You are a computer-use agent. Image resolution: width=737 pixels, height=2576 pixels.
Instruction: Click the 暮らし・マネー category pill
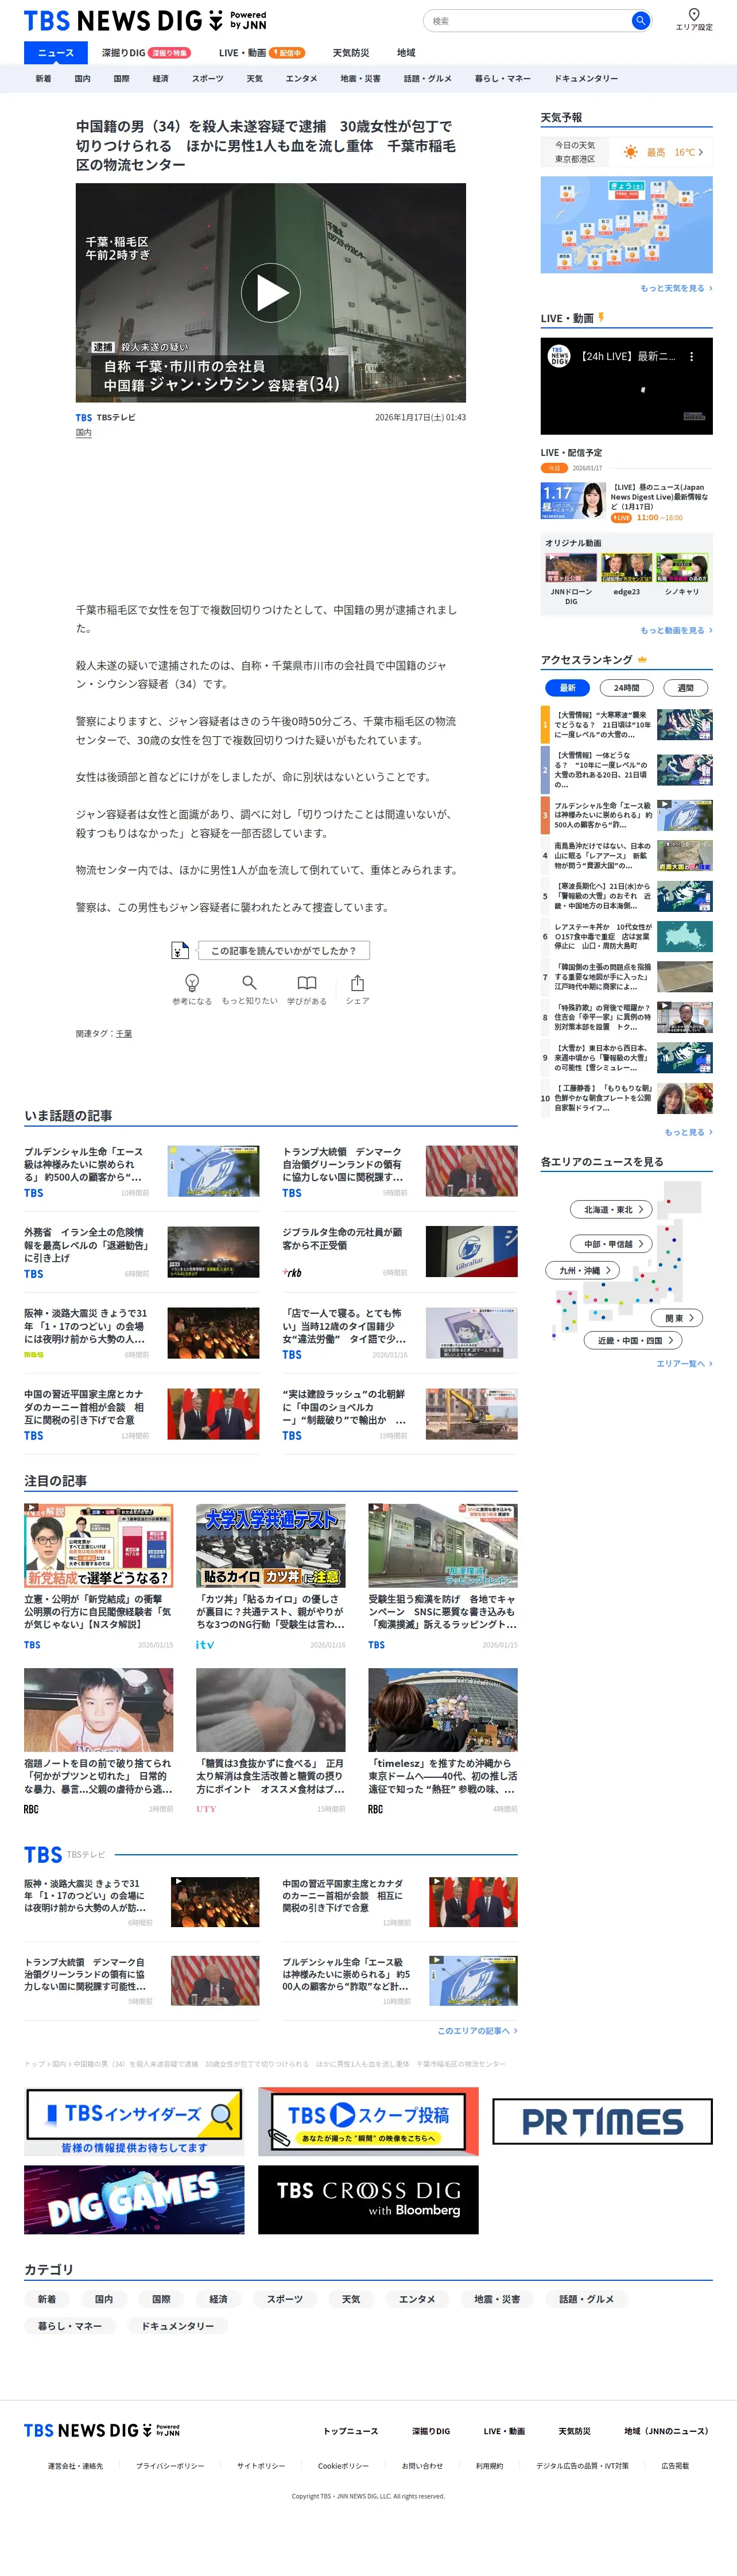[70, 2326]
